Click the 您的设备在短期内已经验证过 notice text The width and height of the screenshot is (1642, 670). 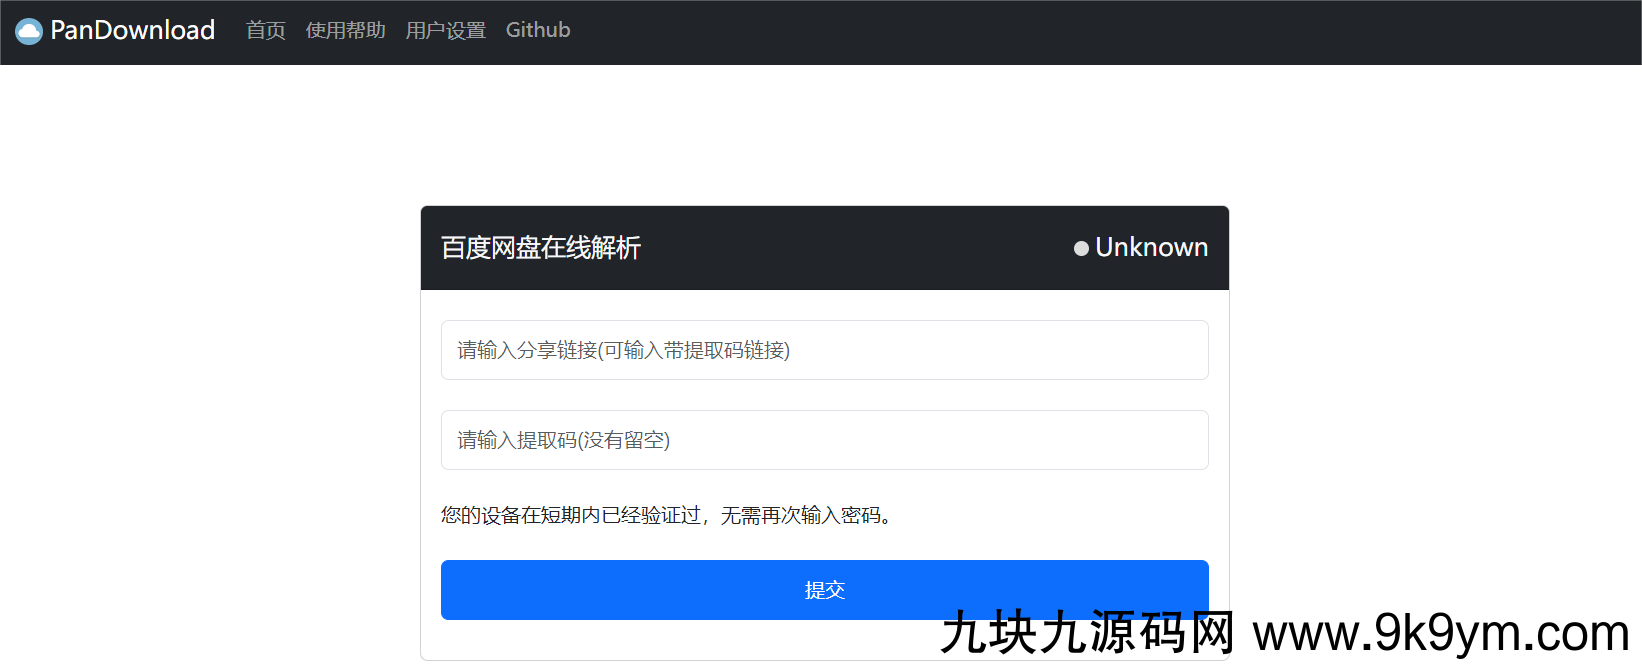click(667, 515)
